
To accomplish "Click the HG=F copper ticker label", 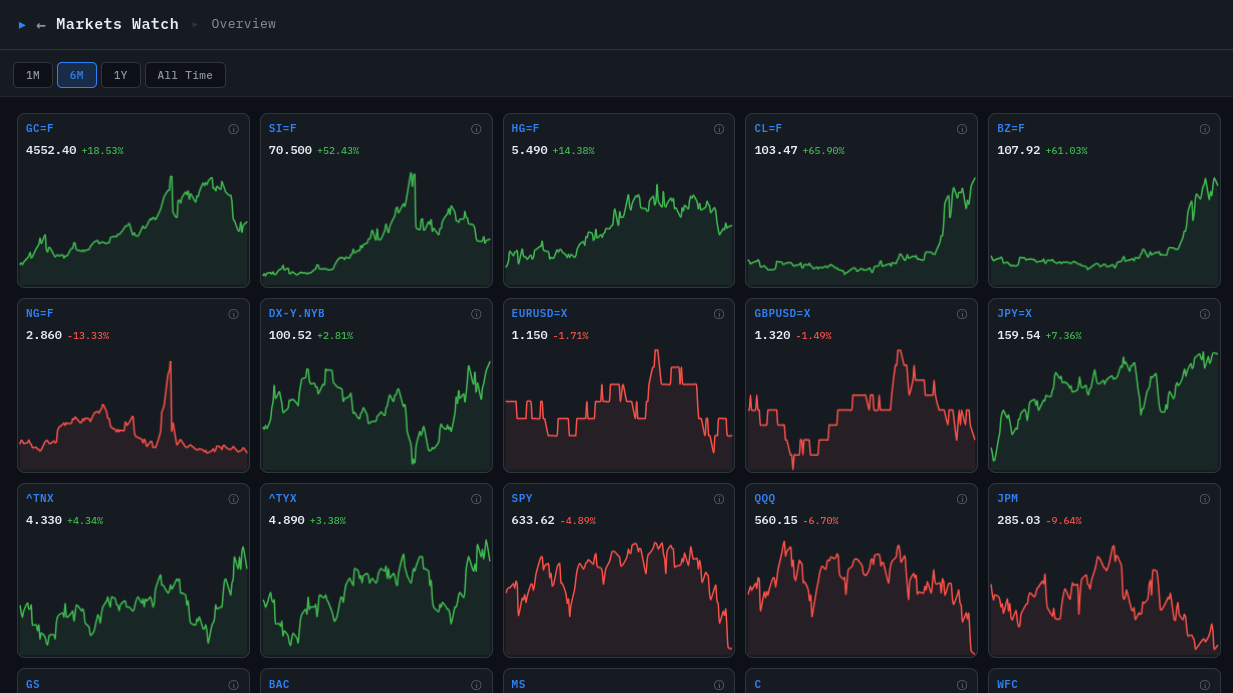I will pos(525,129).
